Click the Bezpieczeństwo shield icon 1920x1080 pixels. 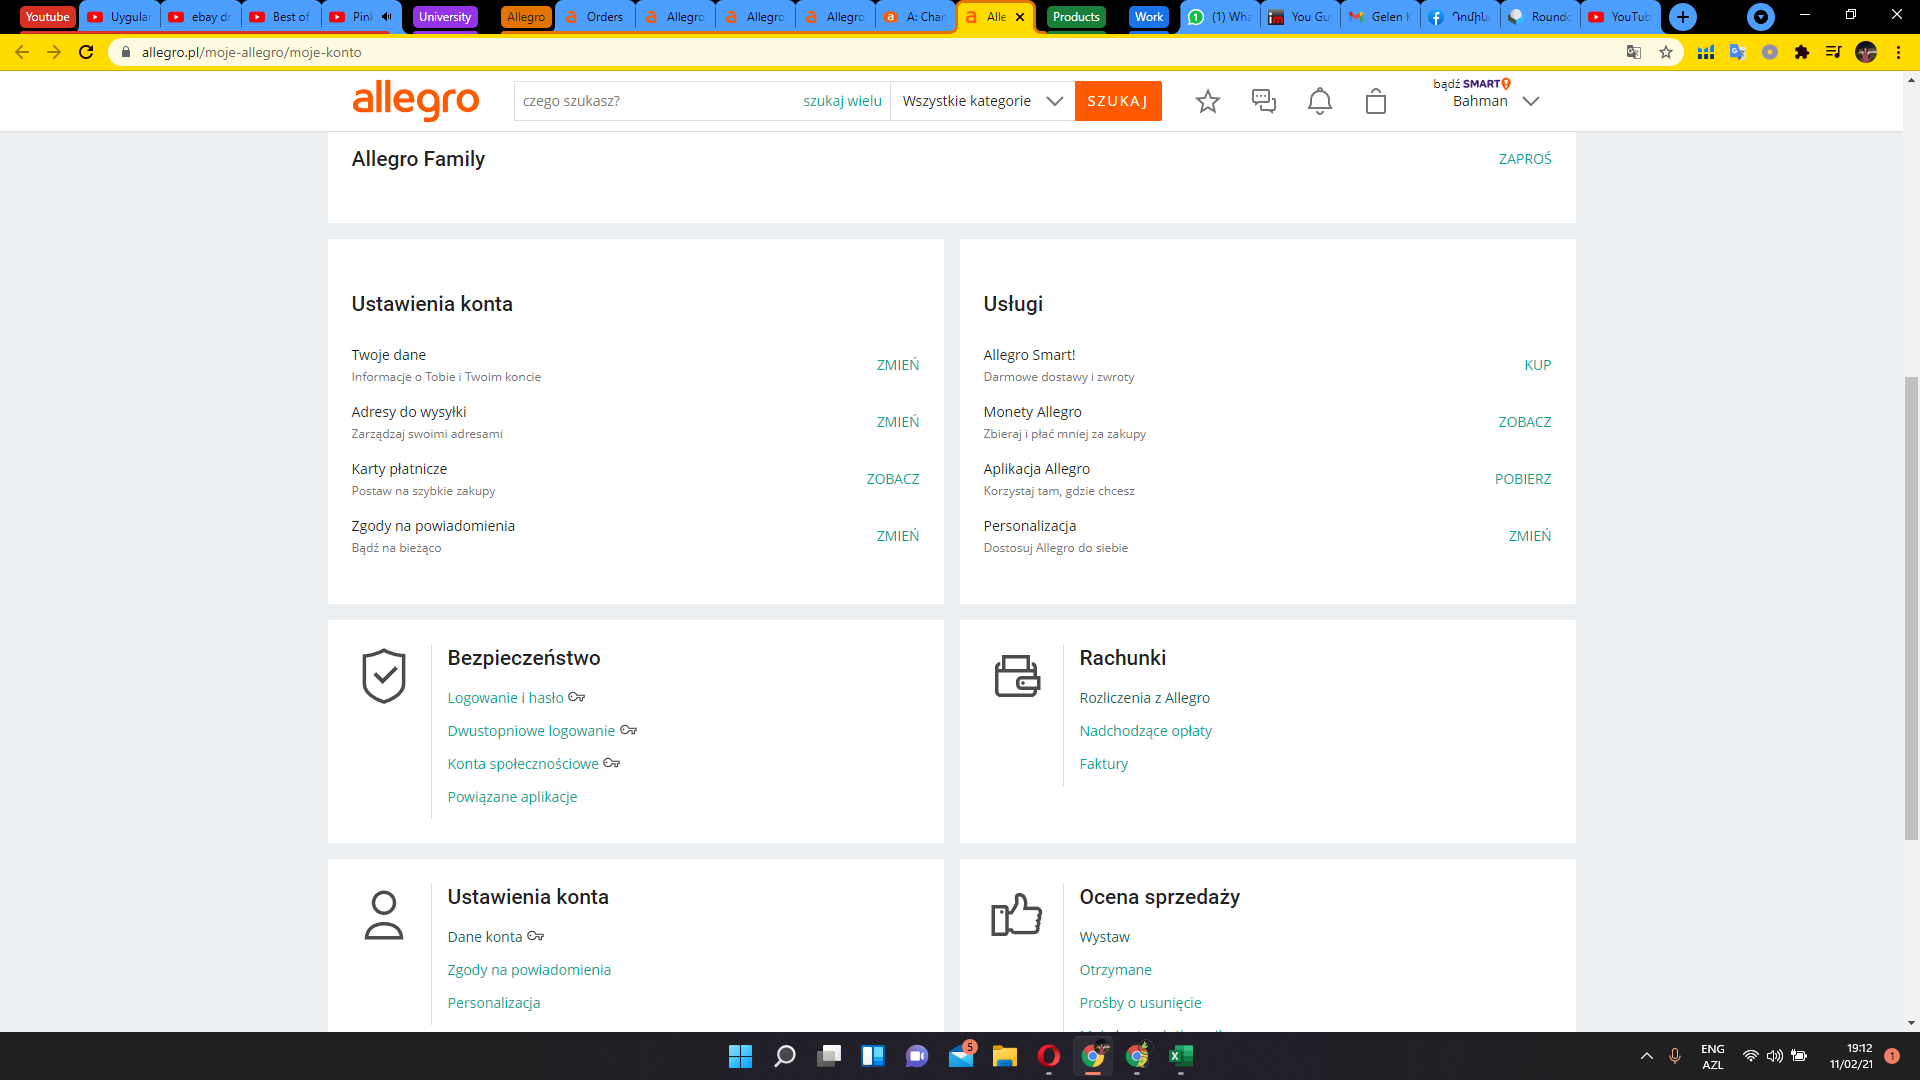point(383,676)
